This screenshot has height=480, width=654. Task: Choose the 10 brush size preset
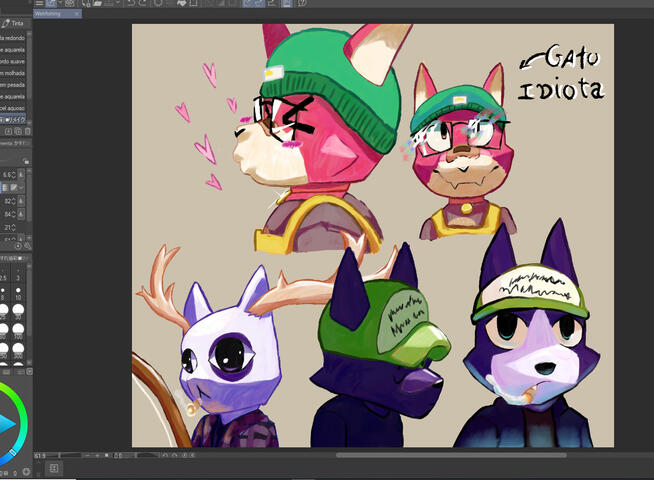pos(18,294)
